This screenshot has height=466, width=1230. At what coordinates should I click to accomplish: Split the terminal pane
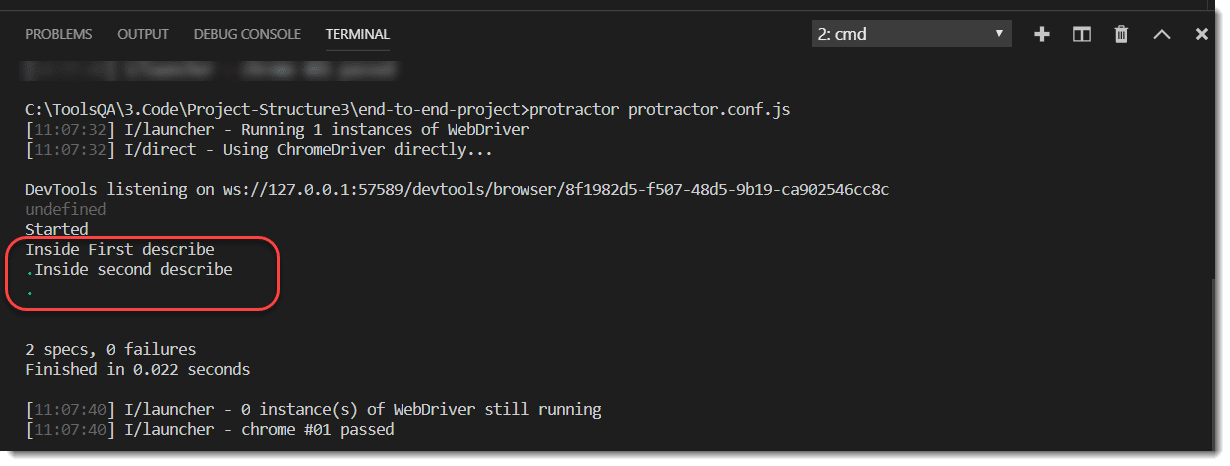[1082, 34]
